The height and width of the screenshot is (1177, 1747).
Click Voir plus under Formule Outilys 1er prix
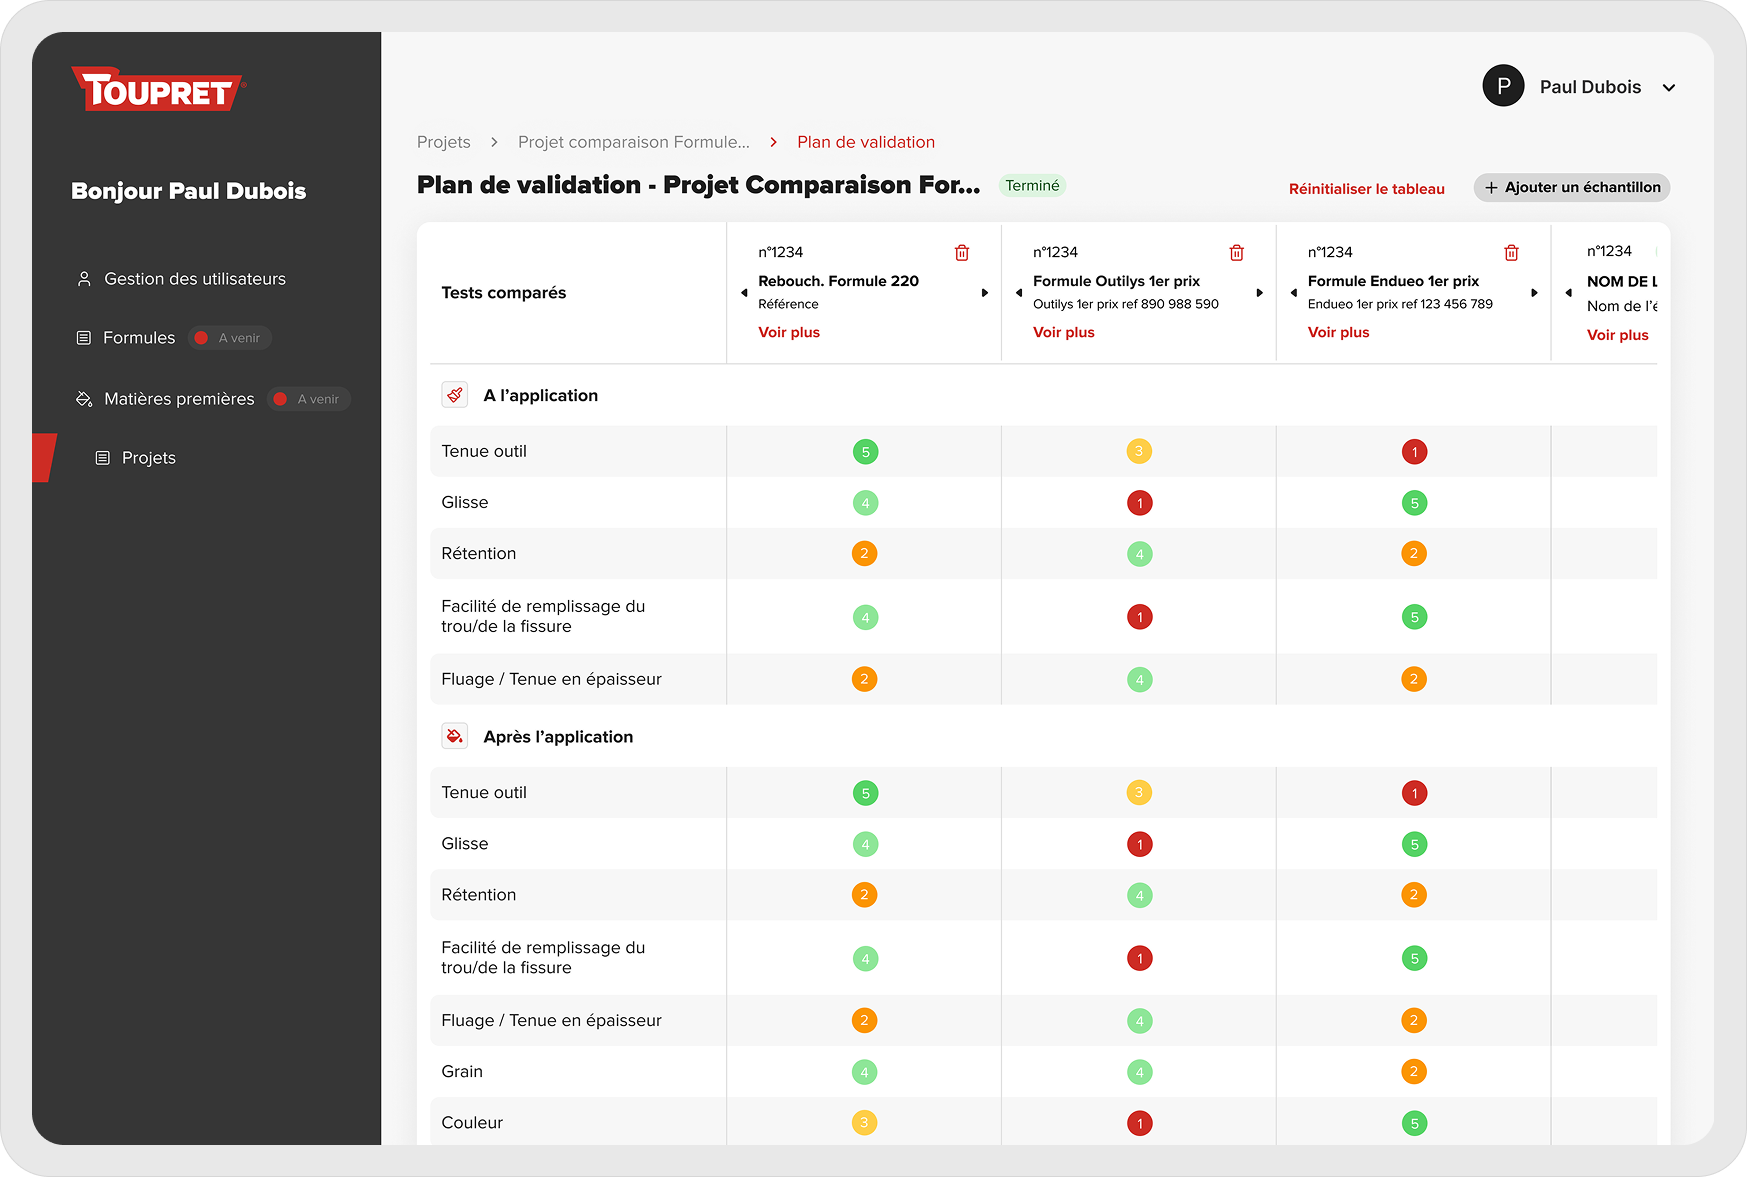click(1063, 333)
